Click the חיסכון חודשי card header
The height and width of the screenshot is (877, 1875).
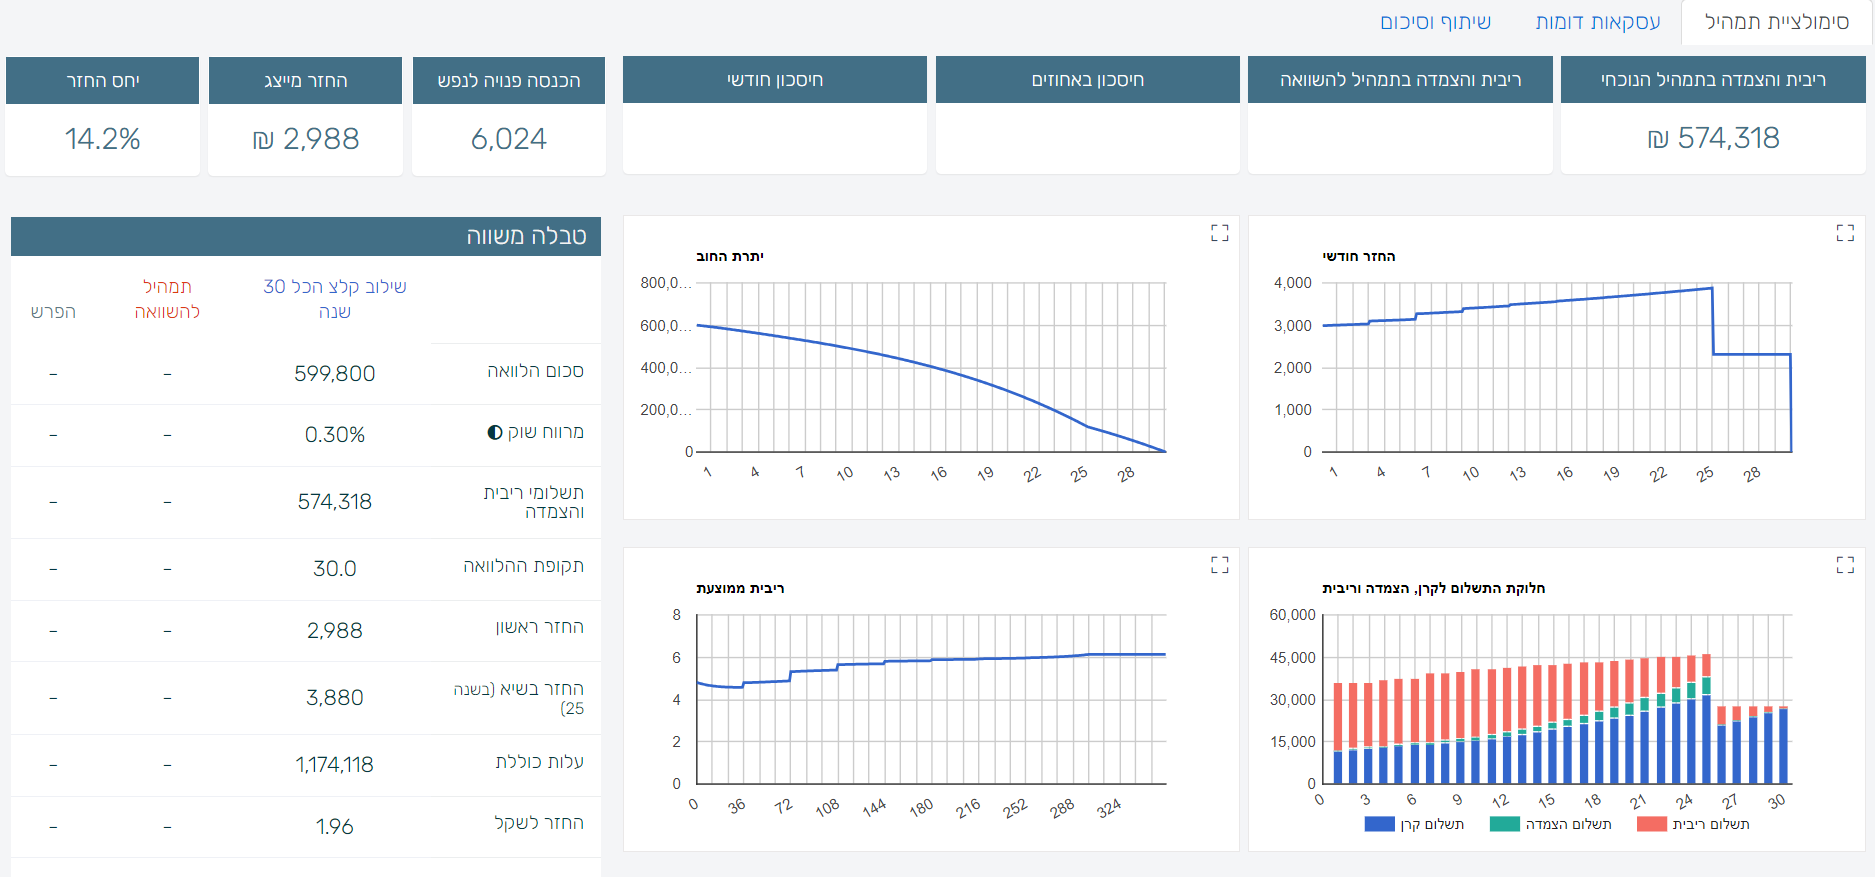coord(774,80)
